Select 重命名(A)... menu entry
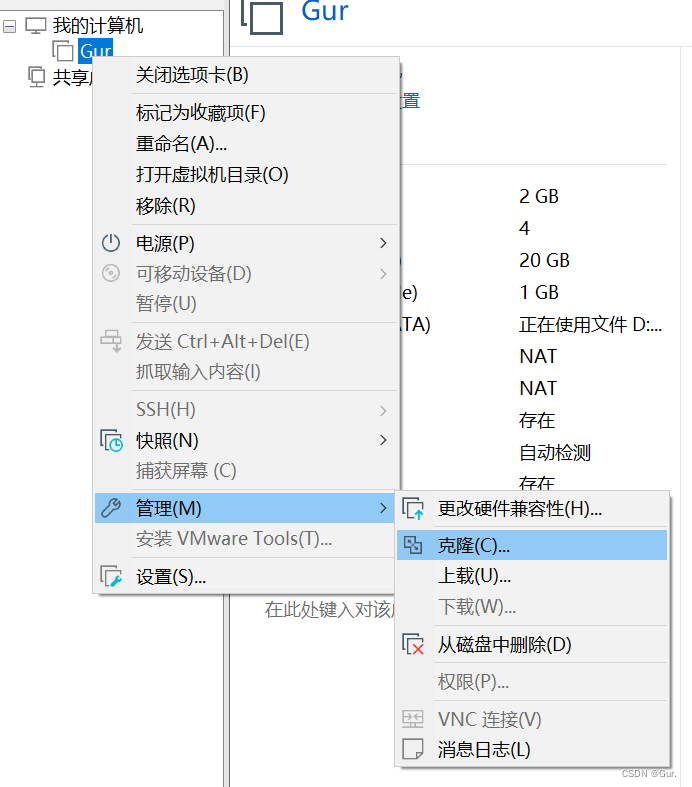The image size is (692, 787). click(x=245, y=144)
